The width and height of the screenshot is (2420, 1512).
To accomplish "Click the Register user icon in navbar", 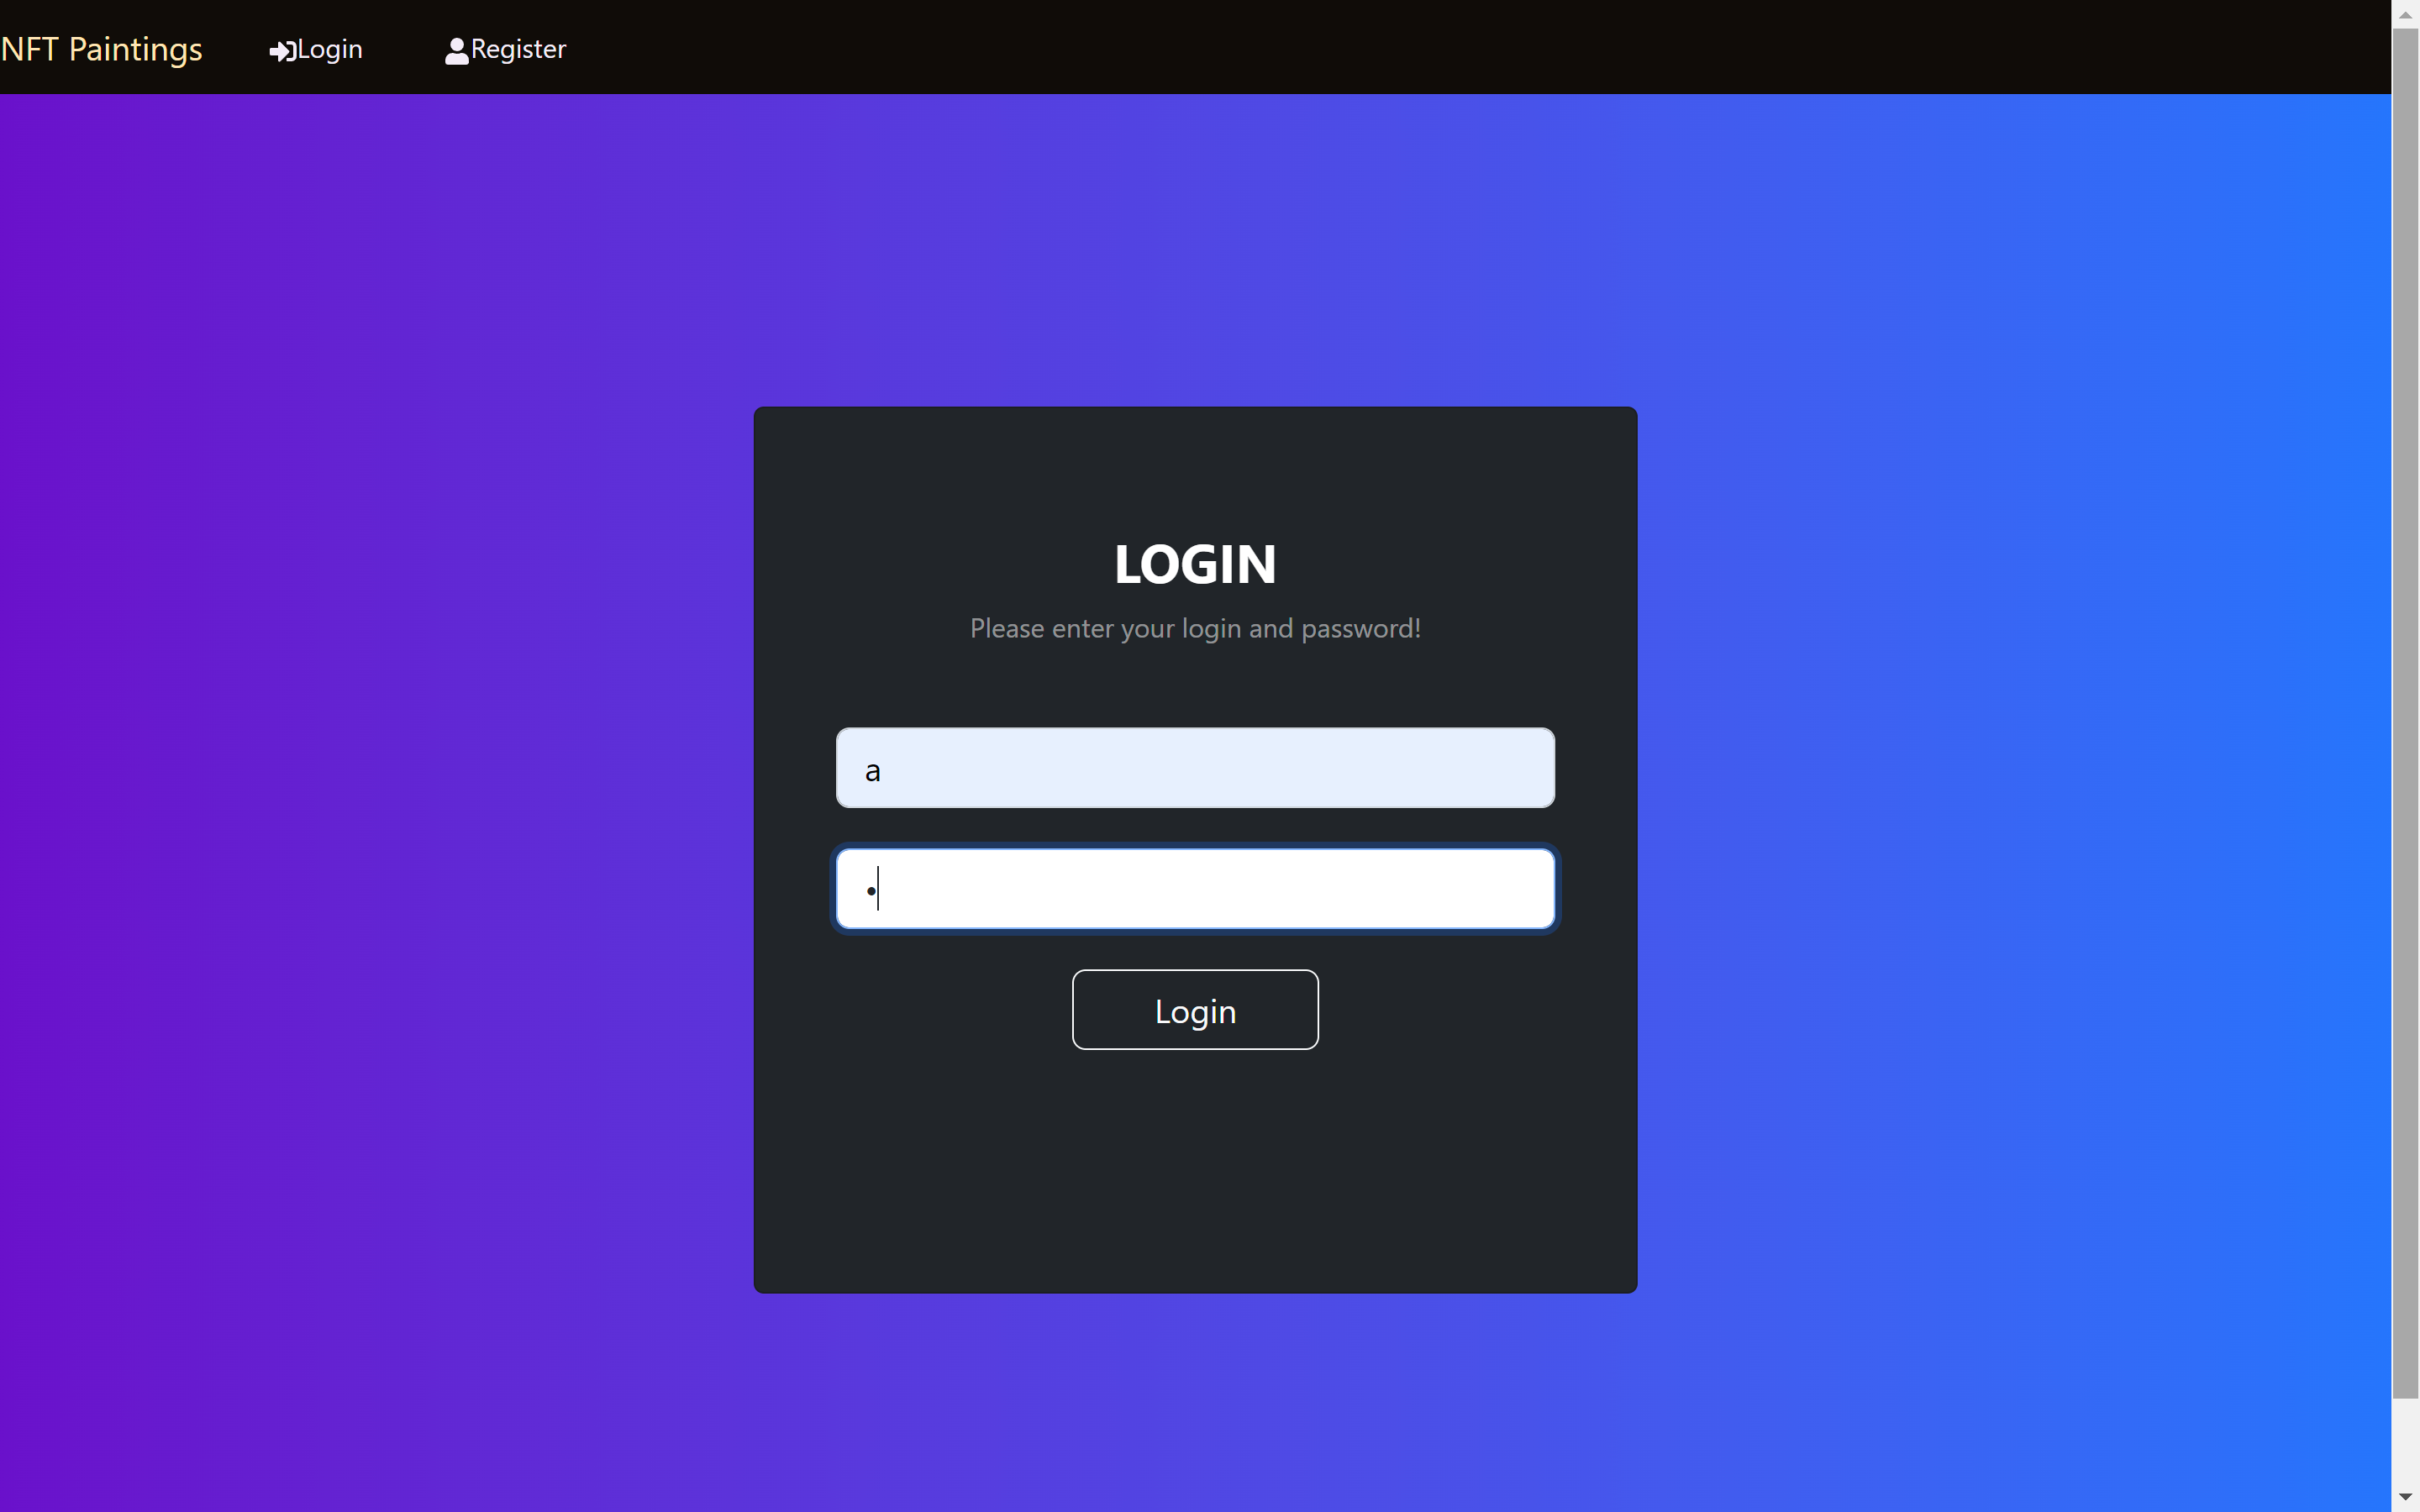I will click(x=457, y=51).
